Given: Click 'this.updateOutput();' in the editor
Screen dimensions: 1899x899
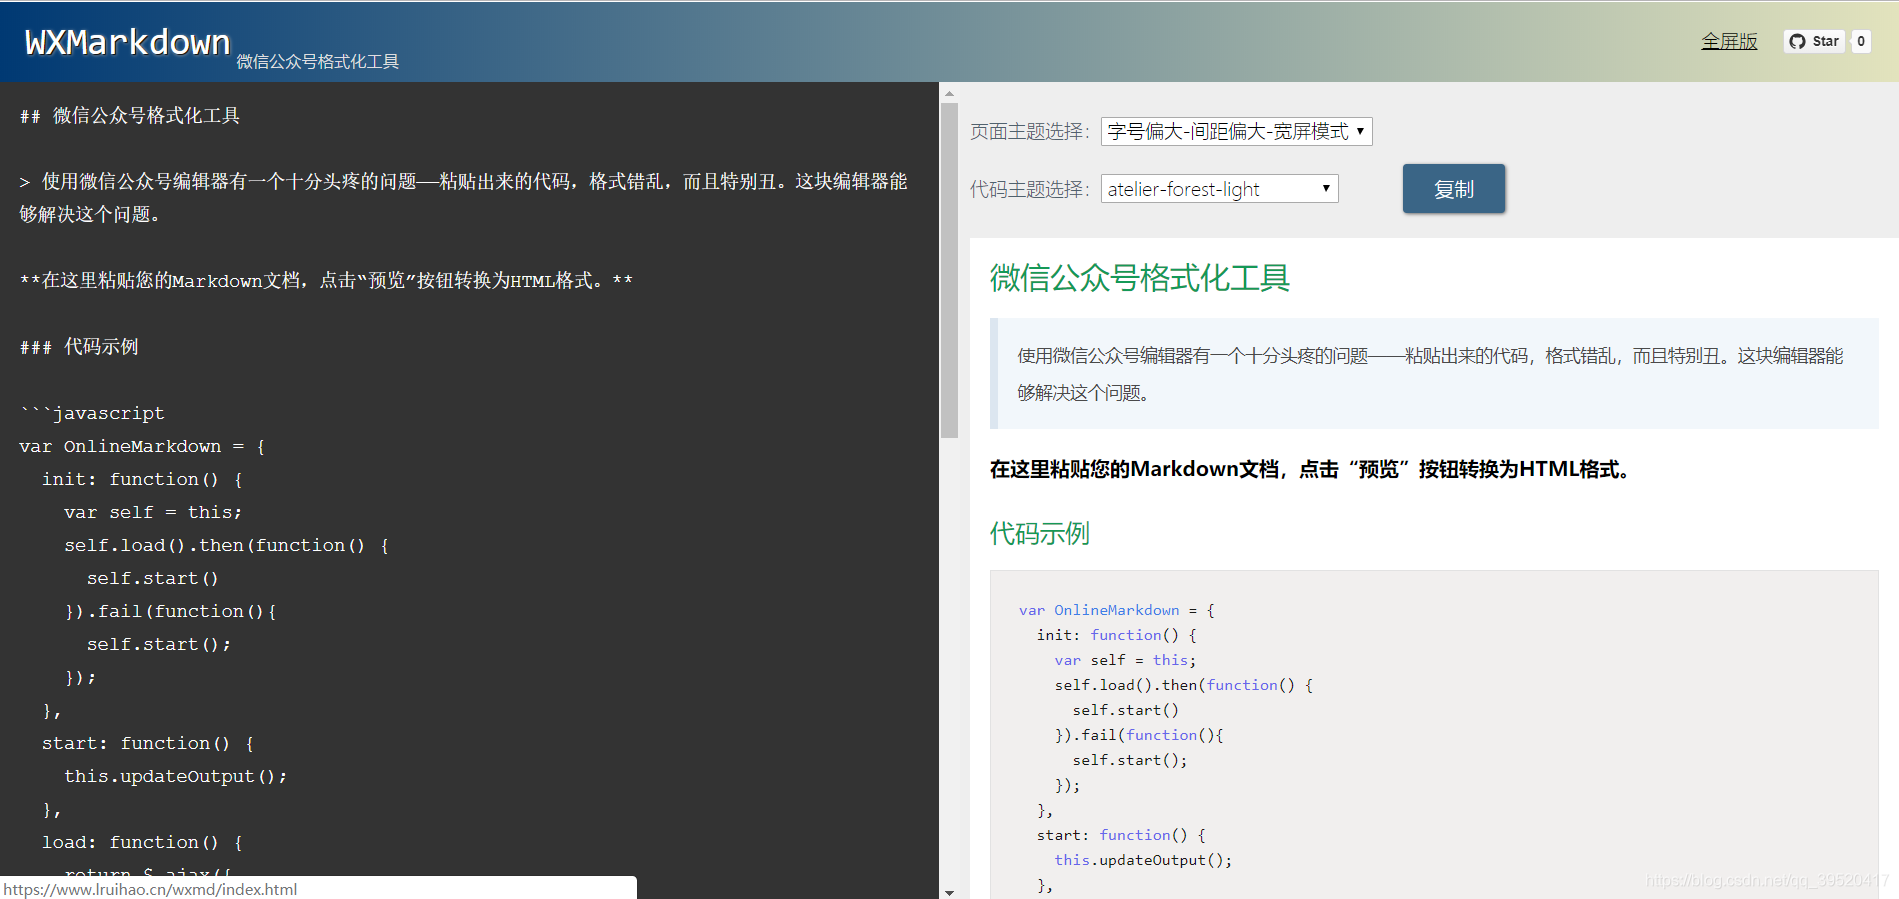Looking at the screenshot, I should [x=176, y=776].
